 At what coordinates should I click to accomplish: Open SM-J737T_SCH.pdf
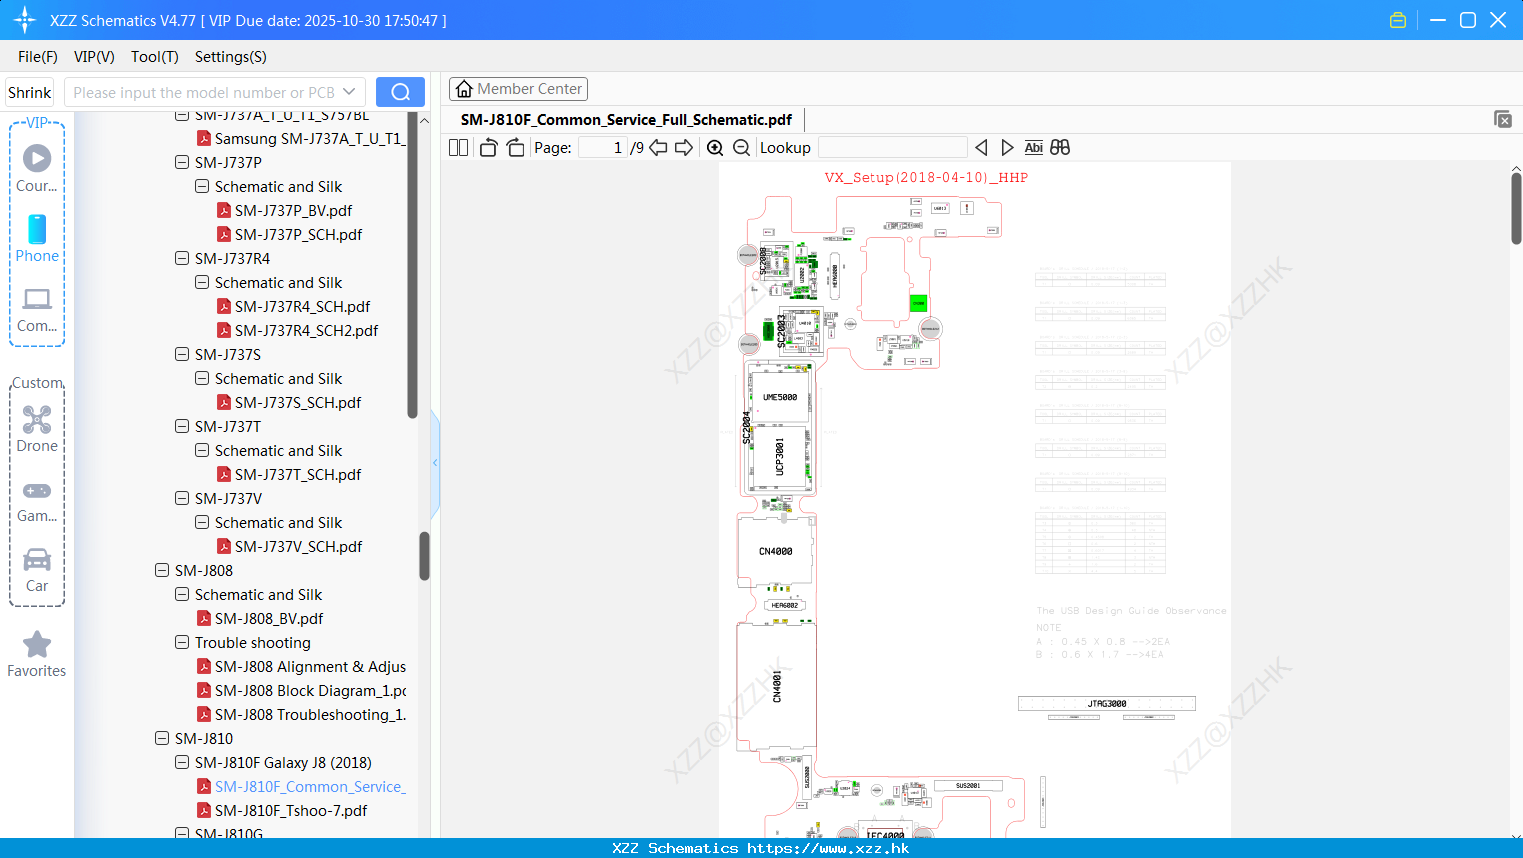(298, 474)
